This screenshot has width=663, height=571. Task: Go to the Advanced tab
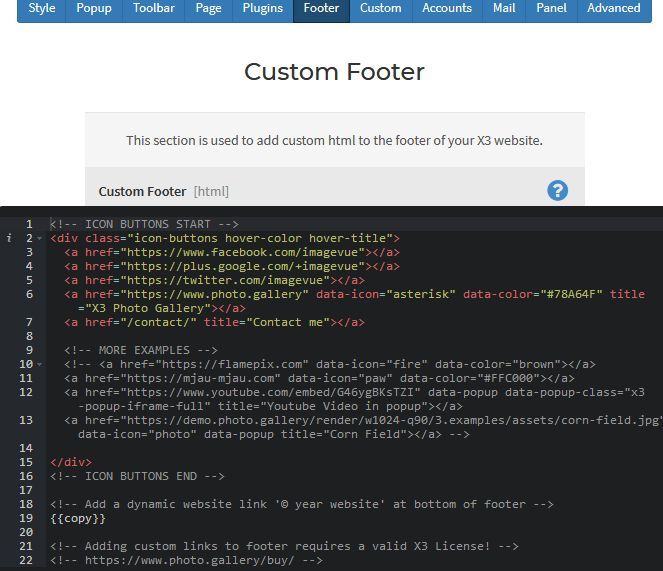[614, 8]
